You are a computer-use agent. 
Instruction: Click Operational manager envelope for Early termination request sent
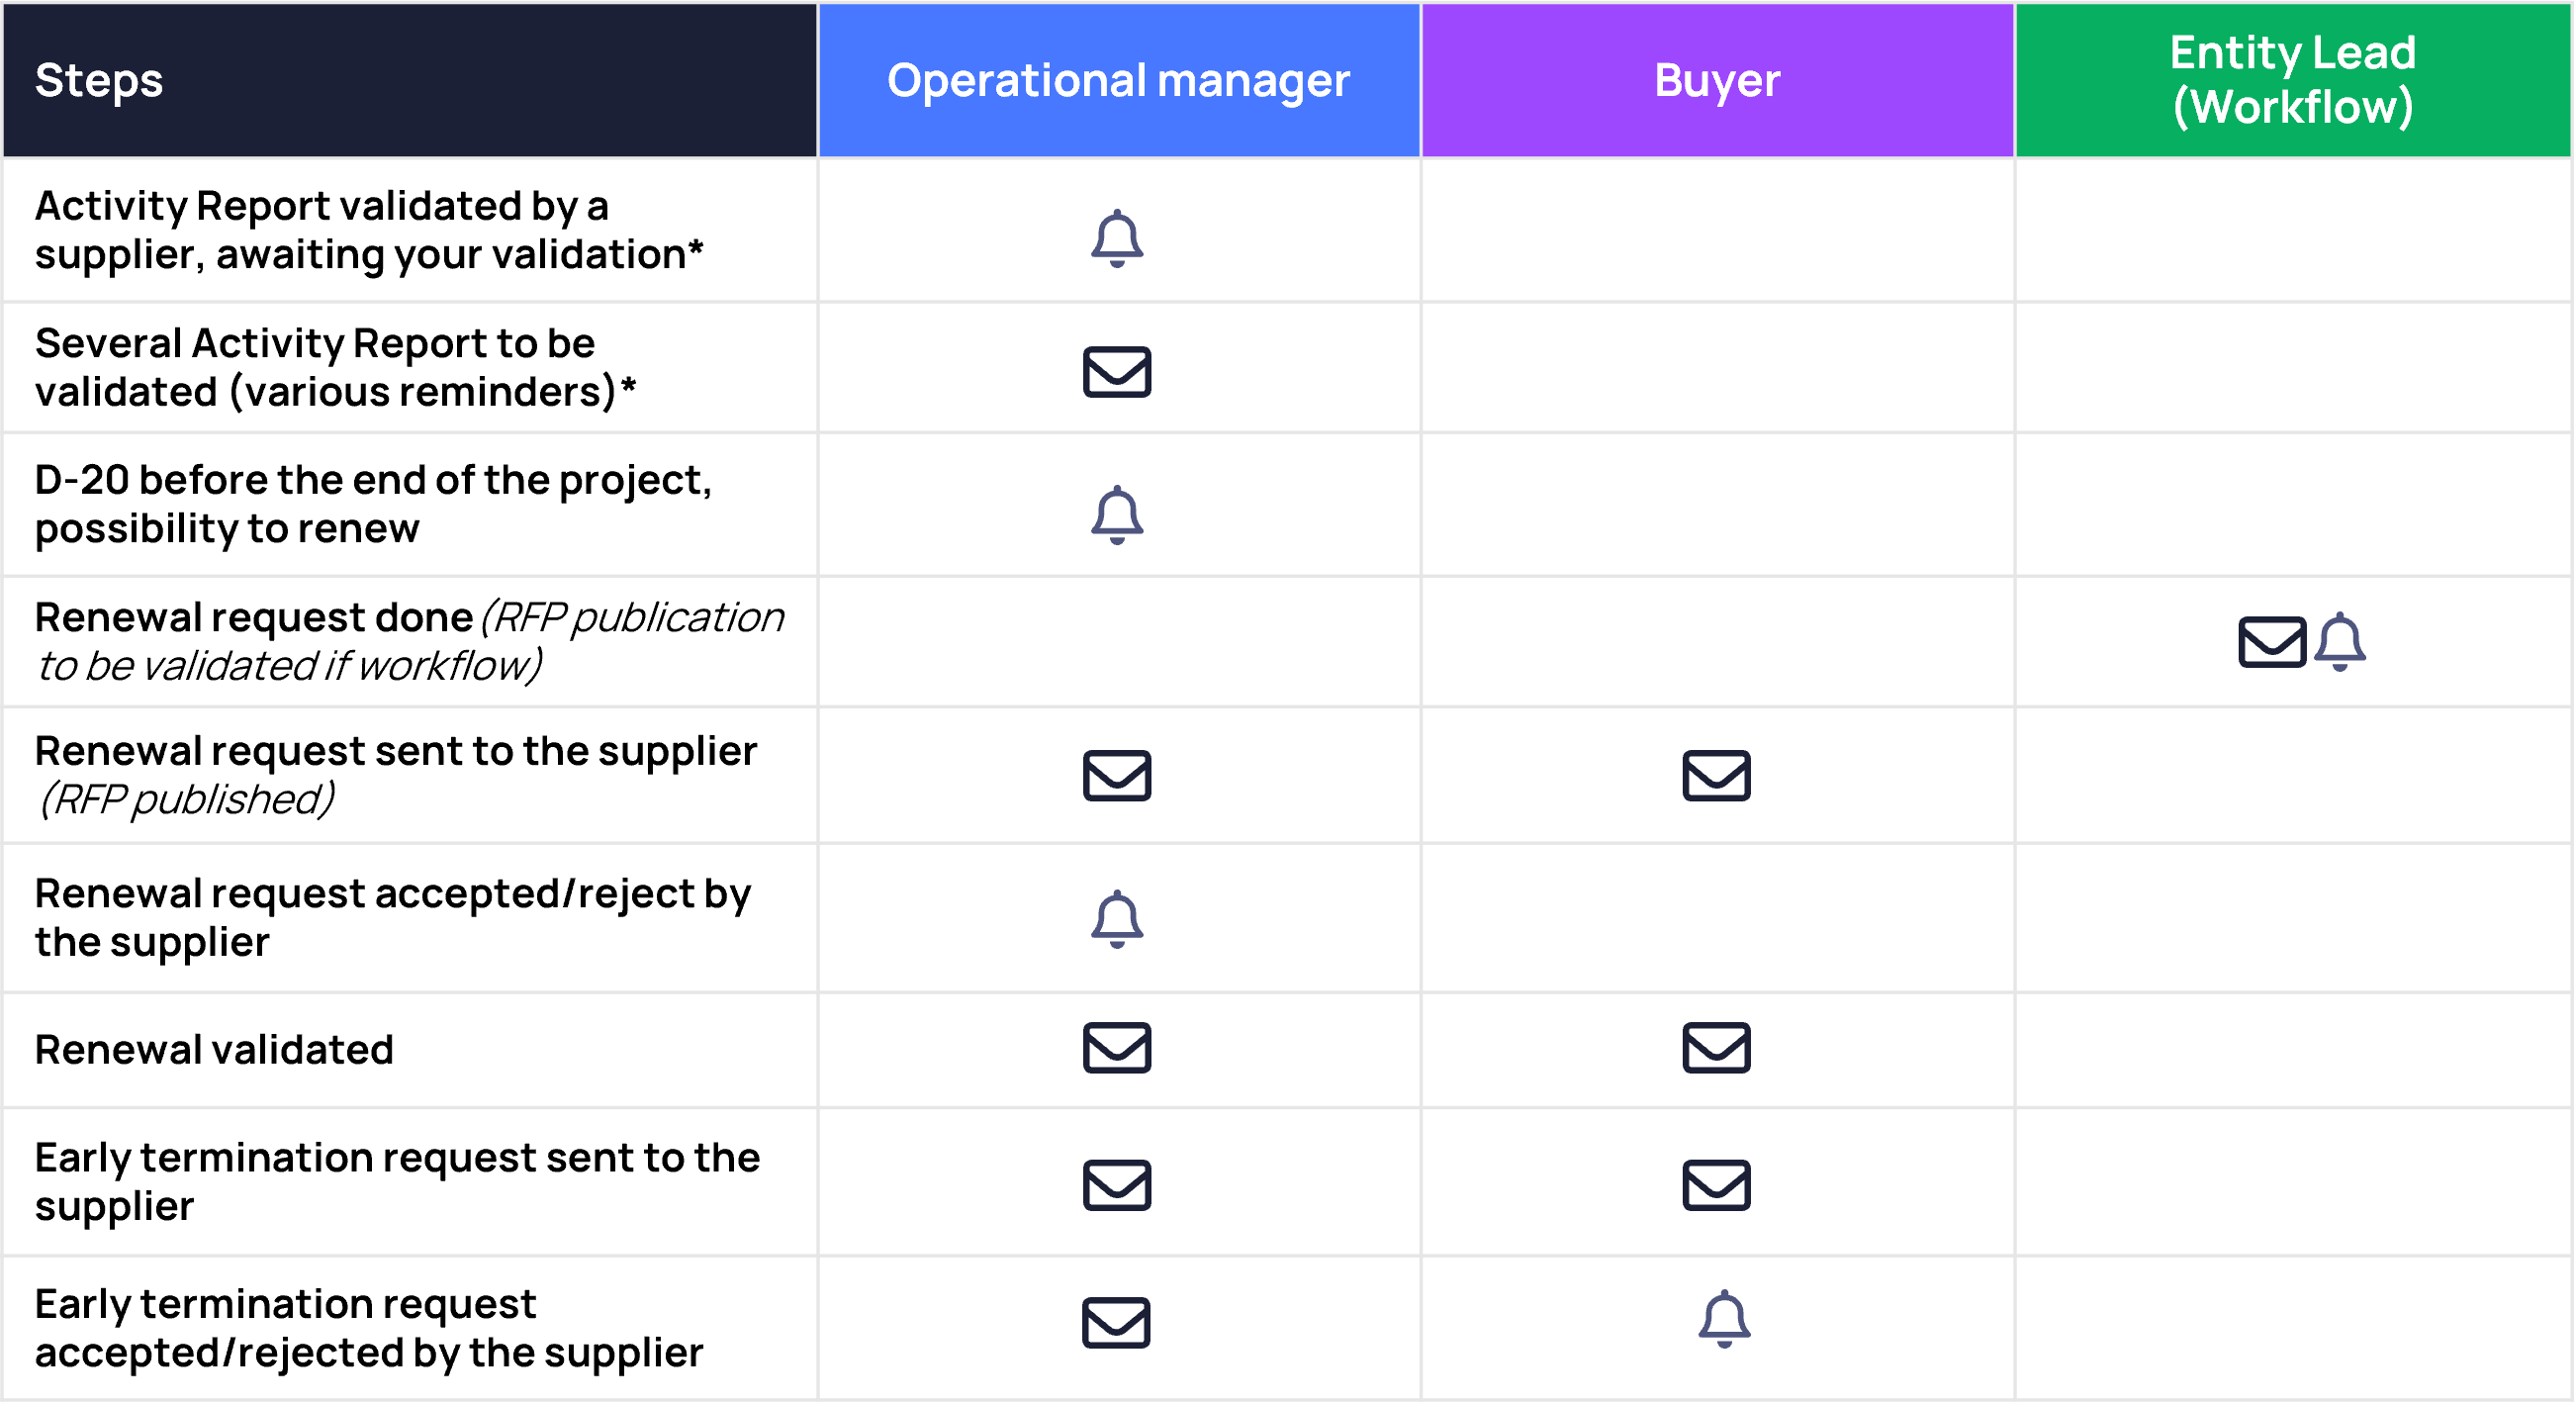click(x=1117, y=1186)
